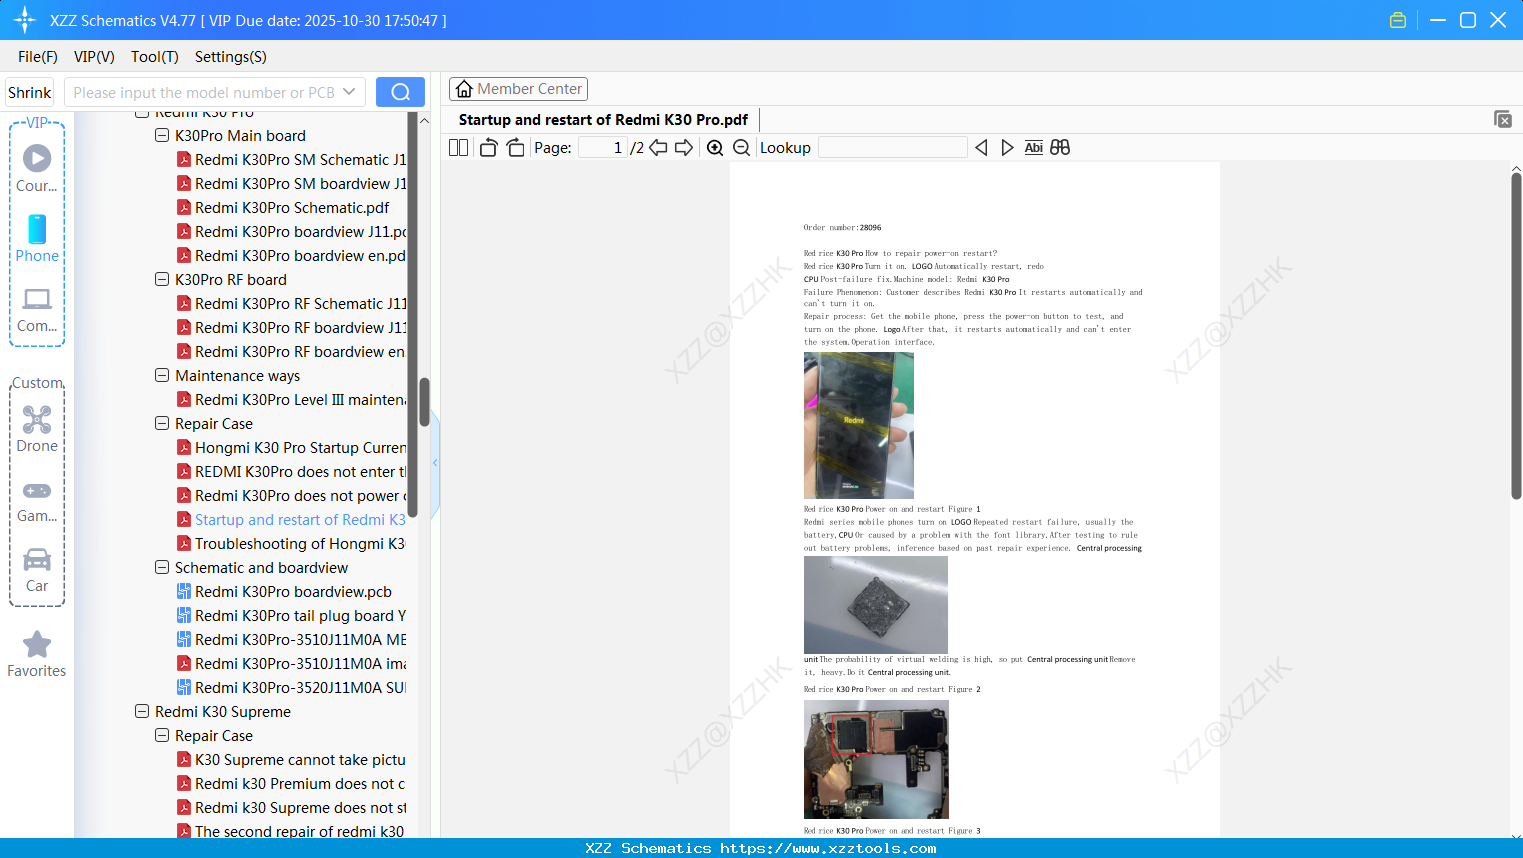This screenshot has width=1523, height=858.
Task: Select Startup and restart of Redmi K30 item
Action: tap(300, 520)
